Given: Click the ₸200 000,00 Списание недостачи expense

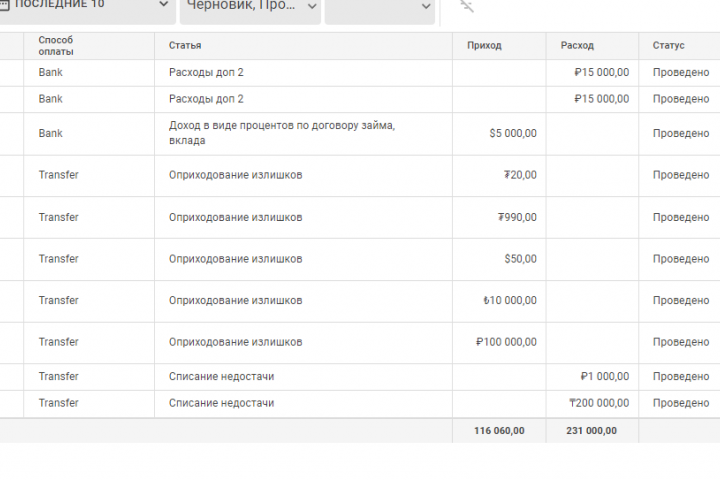Looking at the screenshot, I should (x=599, y=403).
